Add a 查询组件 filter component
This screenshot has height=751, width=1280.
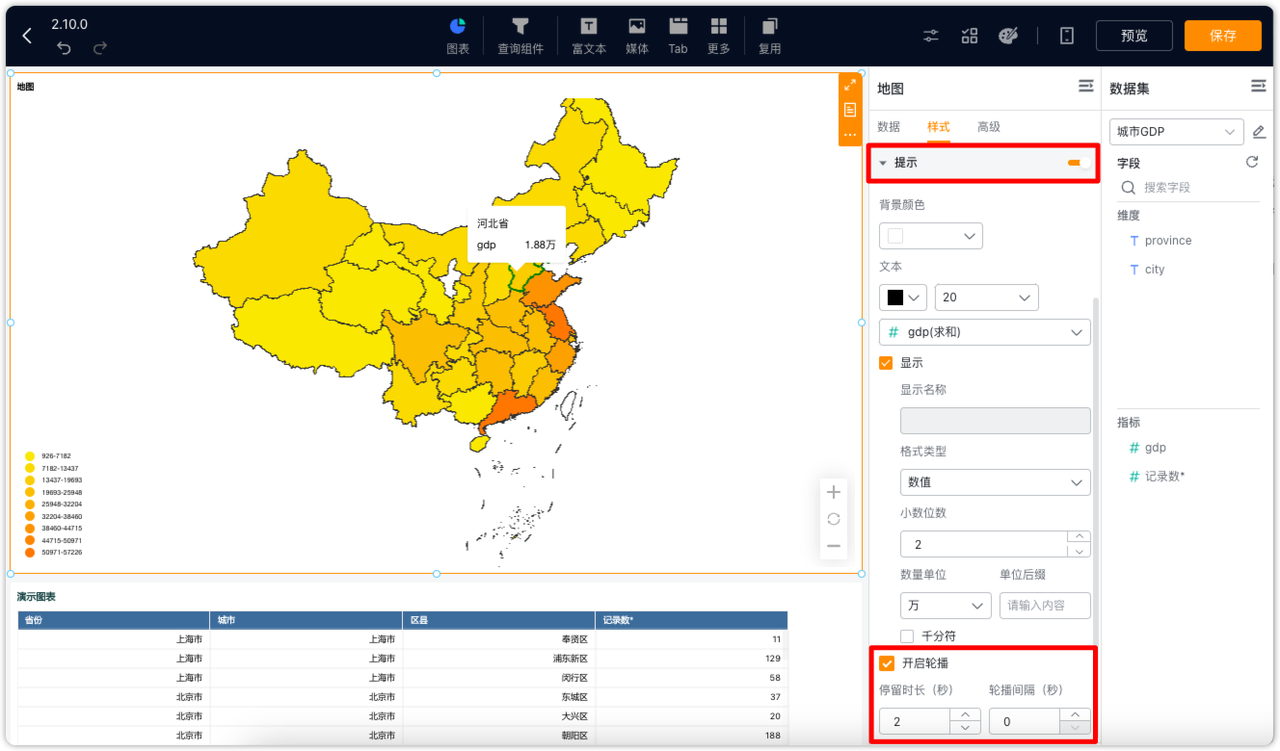point(520,35)
